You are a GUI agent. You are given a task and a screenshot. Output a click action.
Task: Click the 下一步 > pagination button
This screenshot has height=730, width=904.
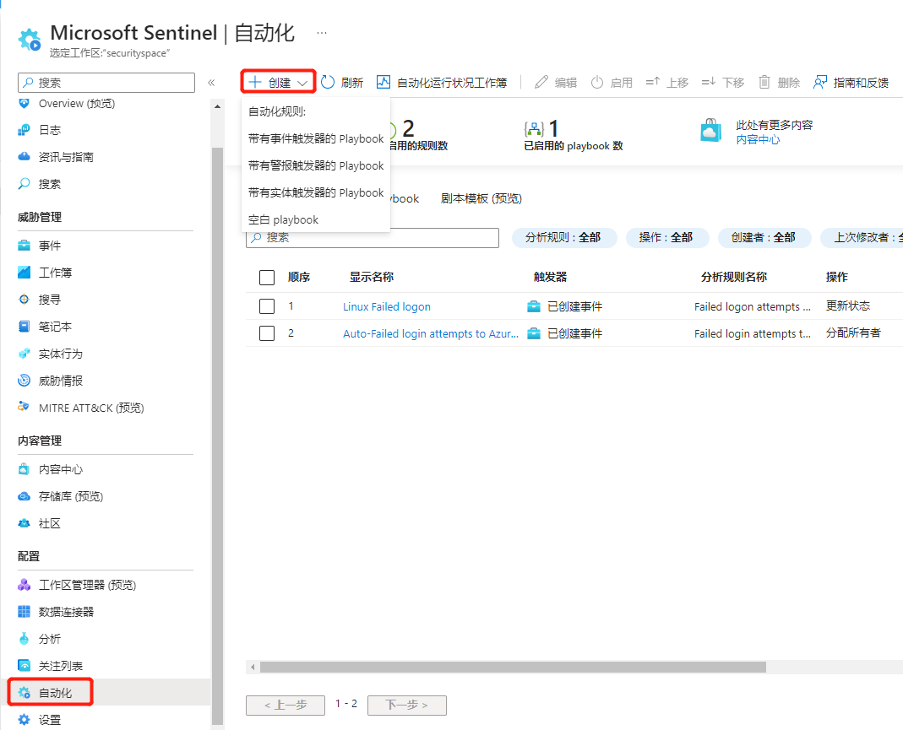pyautogui.click(x=407, y=705)
